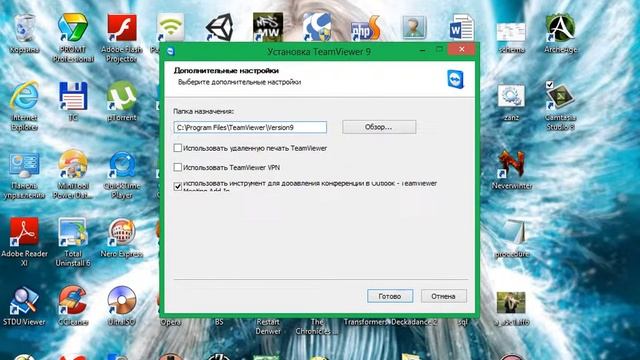Open Панель управления control panel icon
Image resolution: width=640 pixels, height=360 pixels.
[x=24, y=165]
